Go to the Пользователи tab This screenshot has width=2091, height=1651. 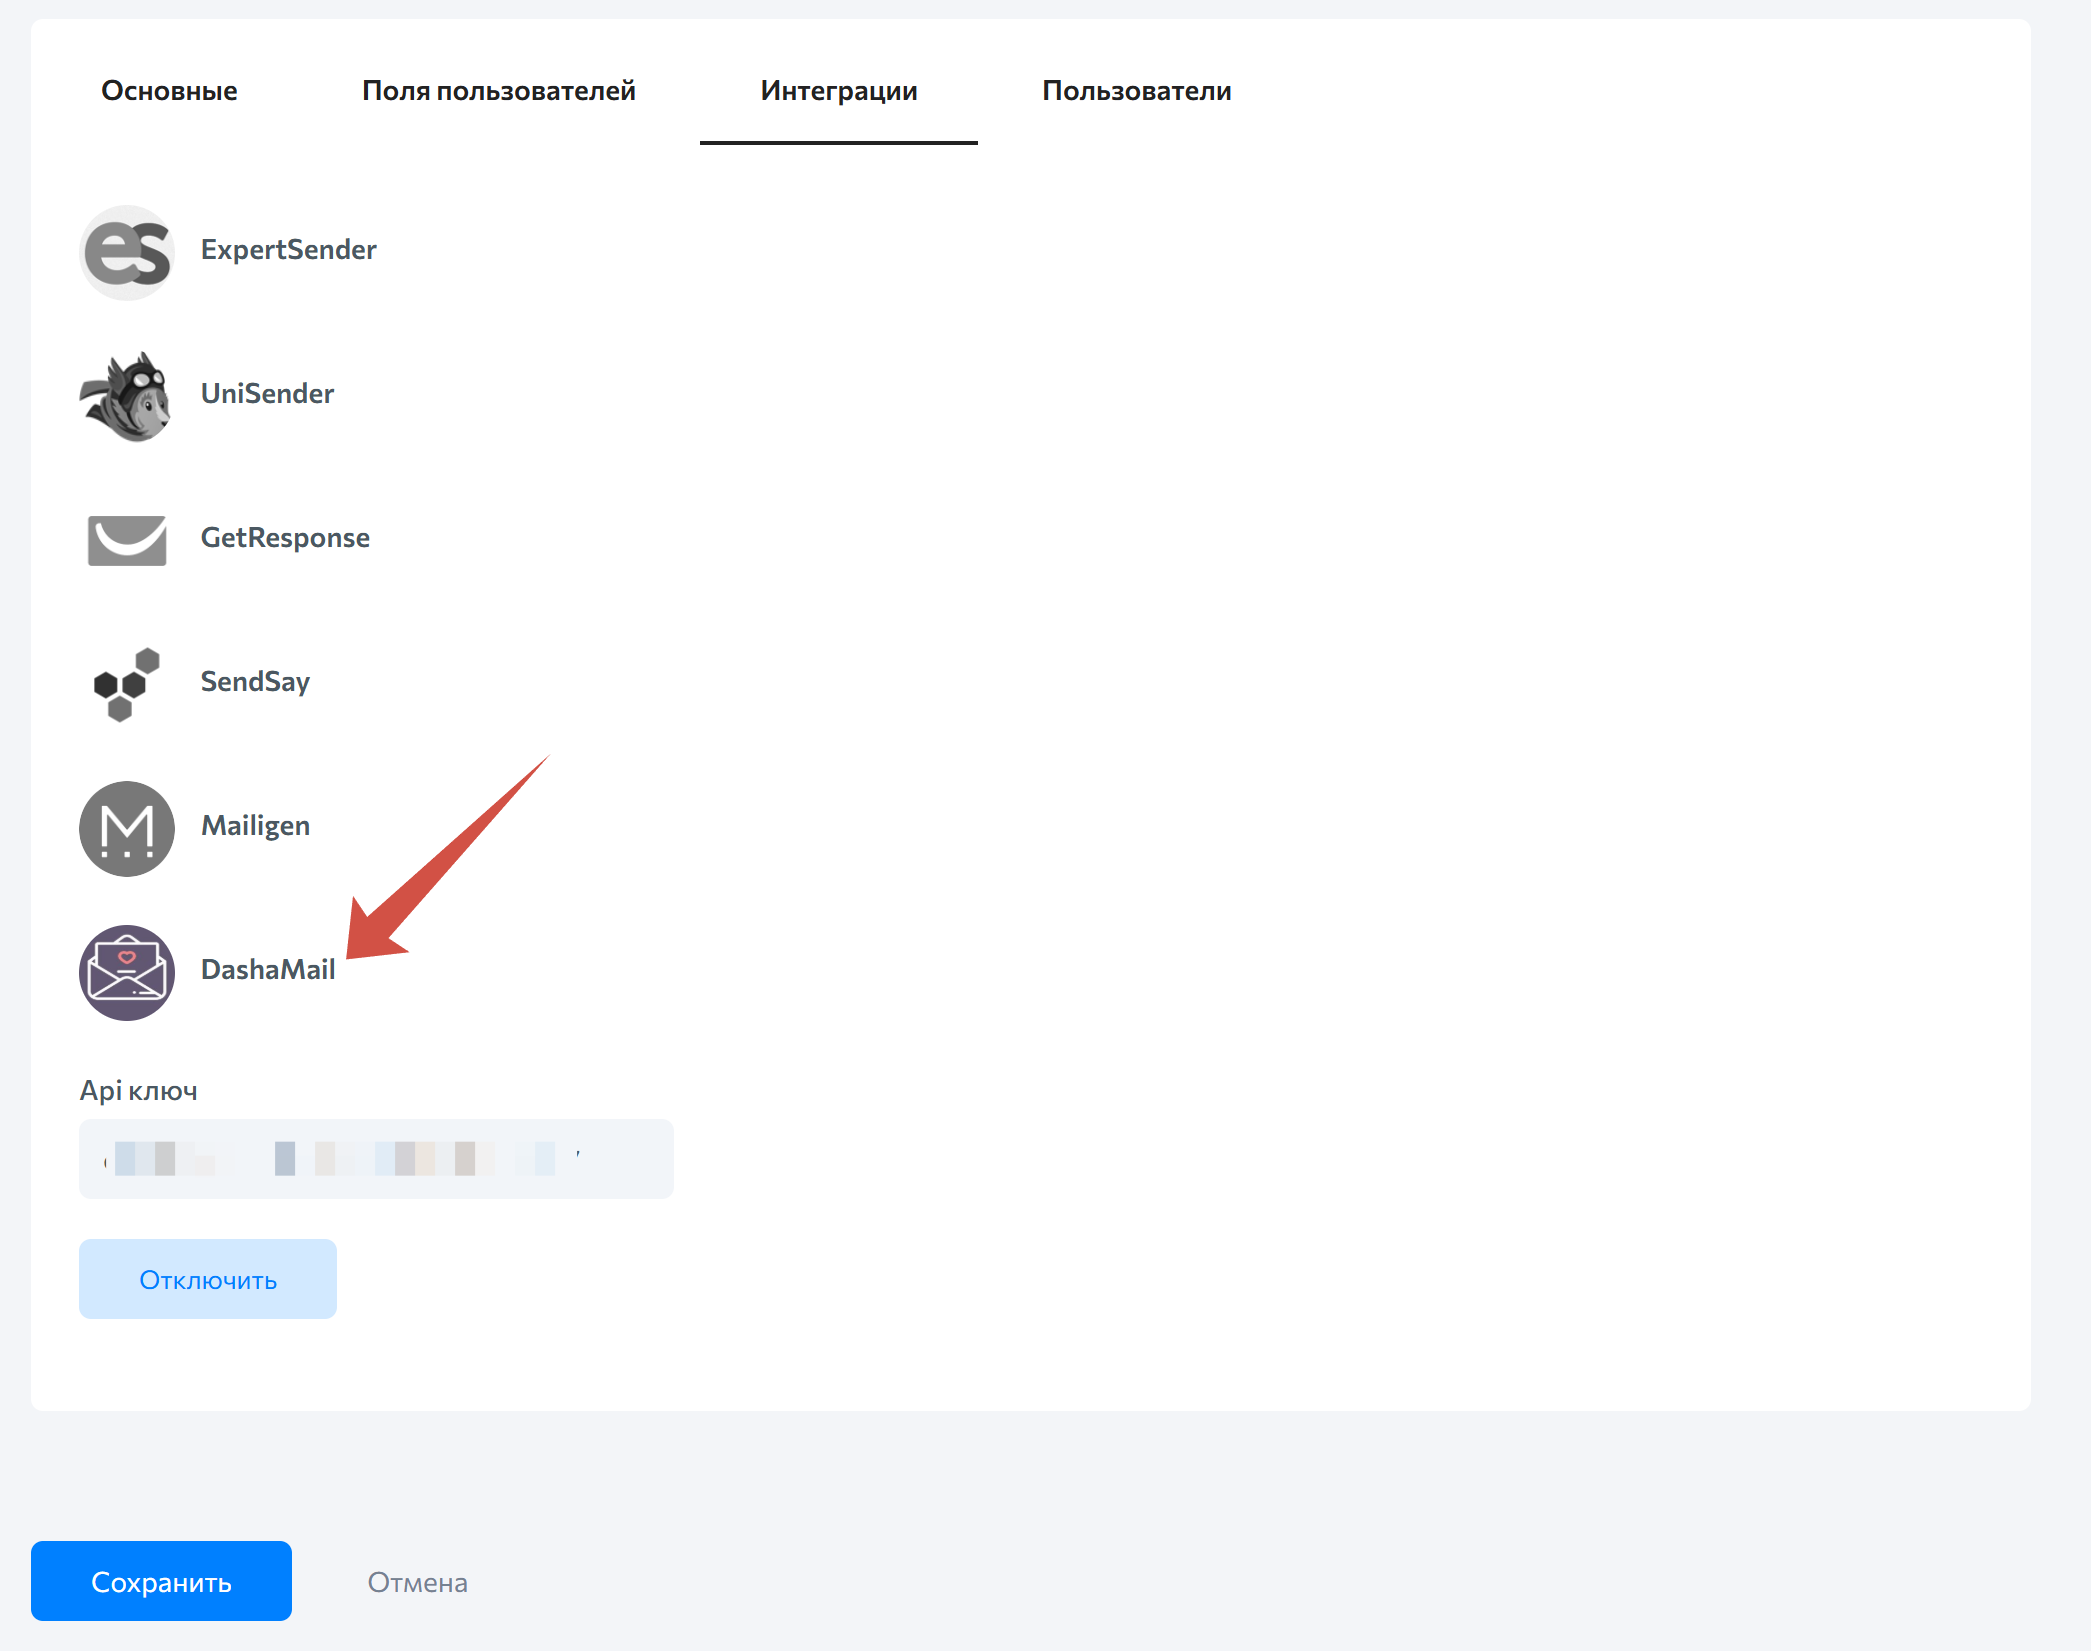point(1137,91)
